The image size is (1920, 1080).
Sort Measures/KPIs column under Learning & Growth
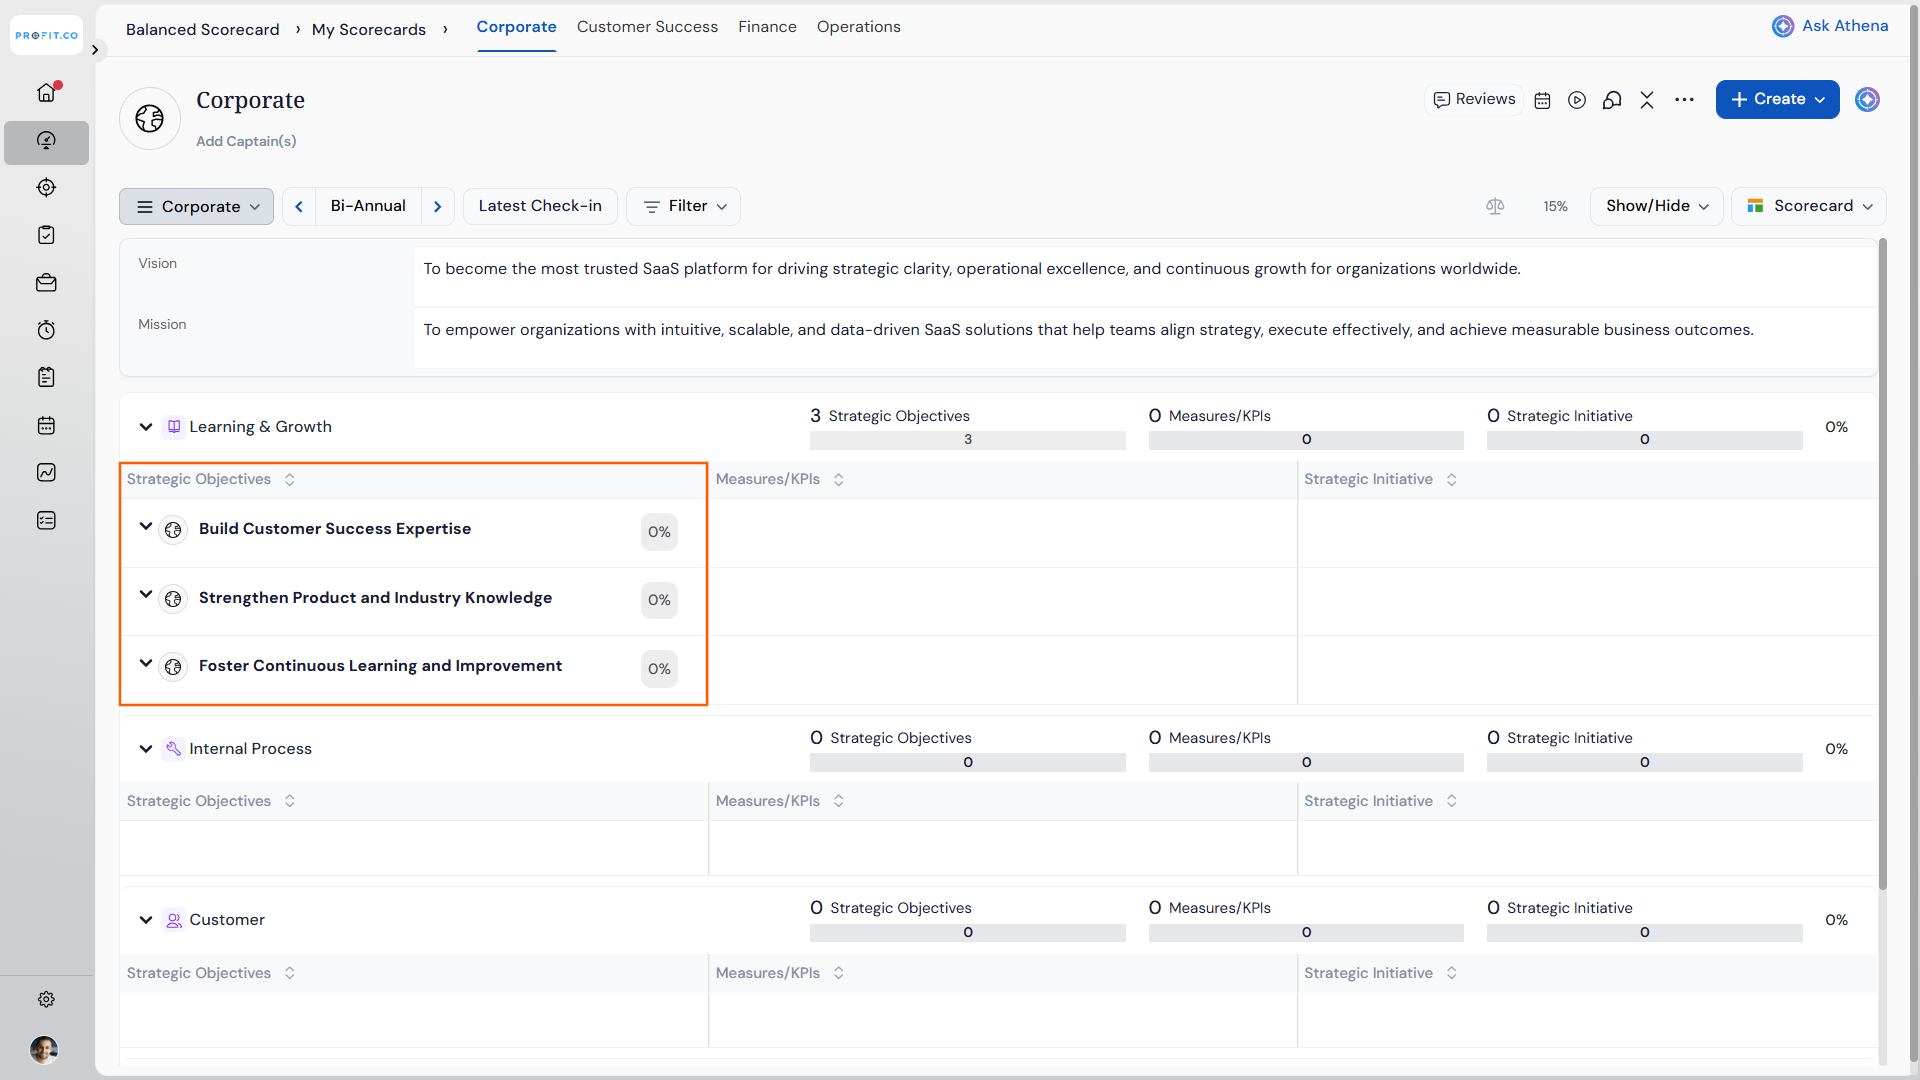click(839, 480)
